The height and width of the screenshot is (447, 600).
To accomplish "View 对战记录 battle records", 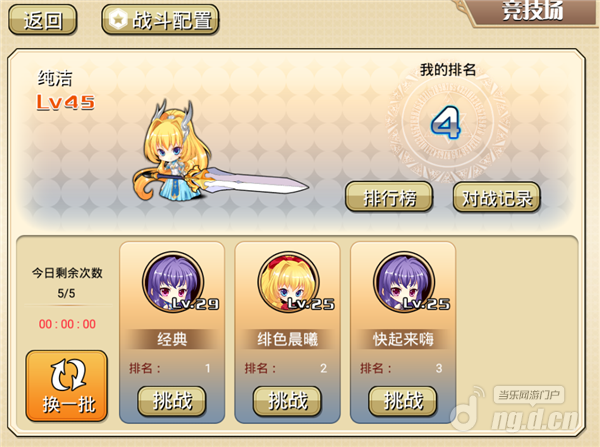I will [x=496, y=197].
